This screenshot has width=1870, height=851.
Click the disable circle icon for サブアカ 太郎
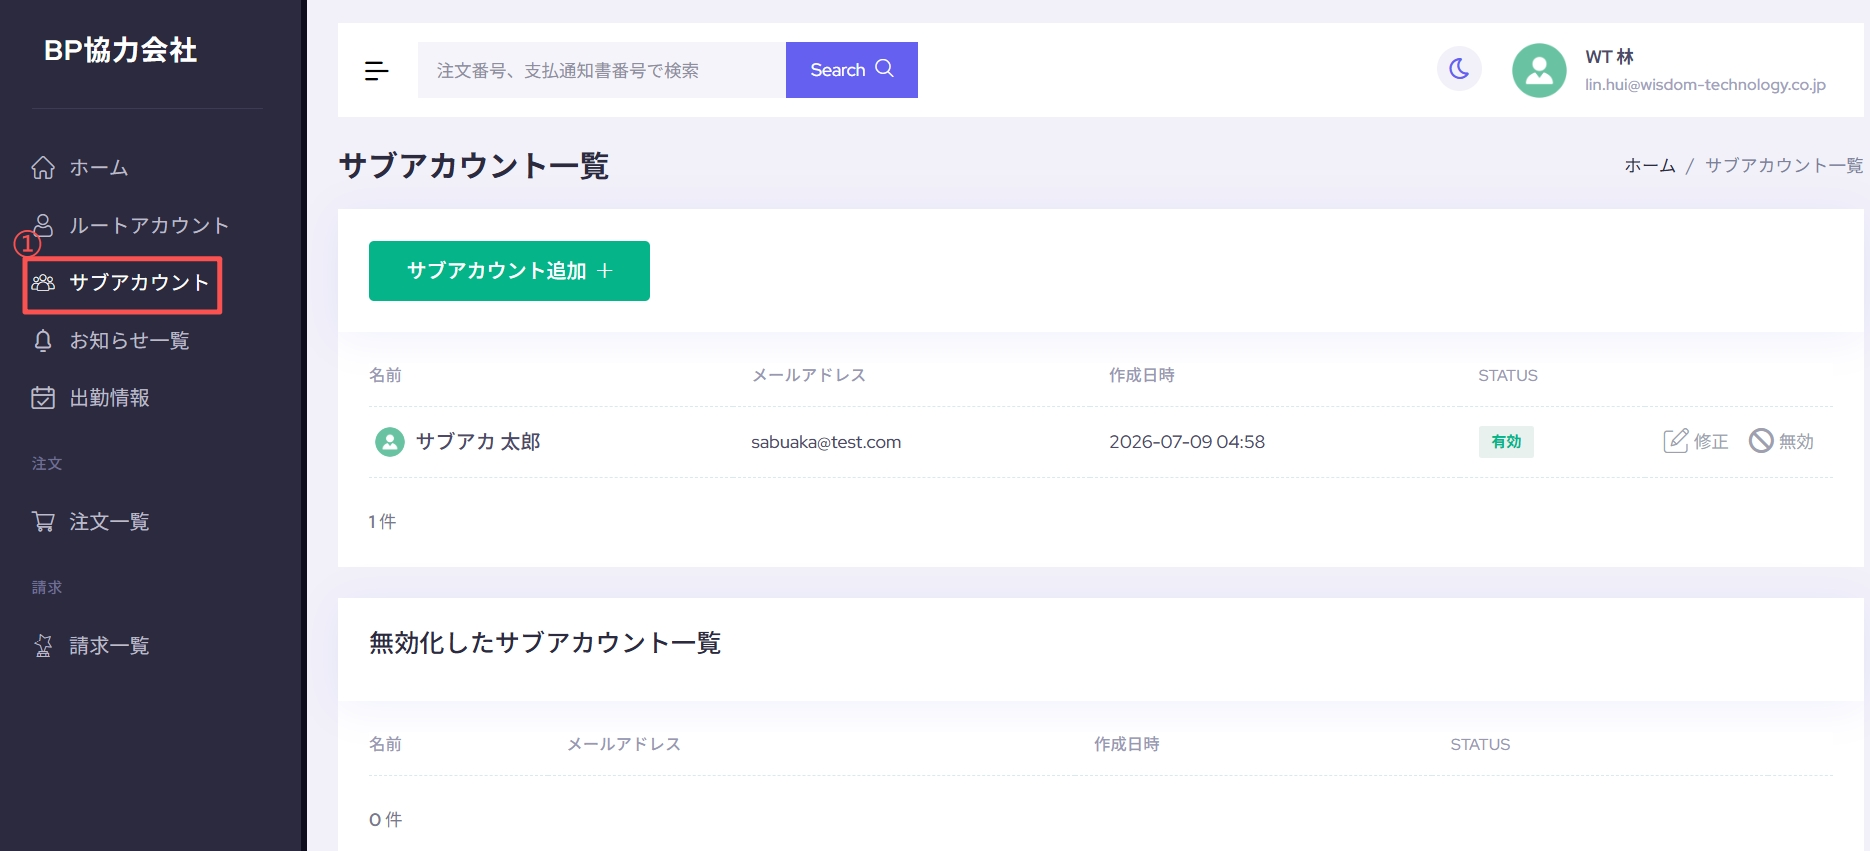1761,441
